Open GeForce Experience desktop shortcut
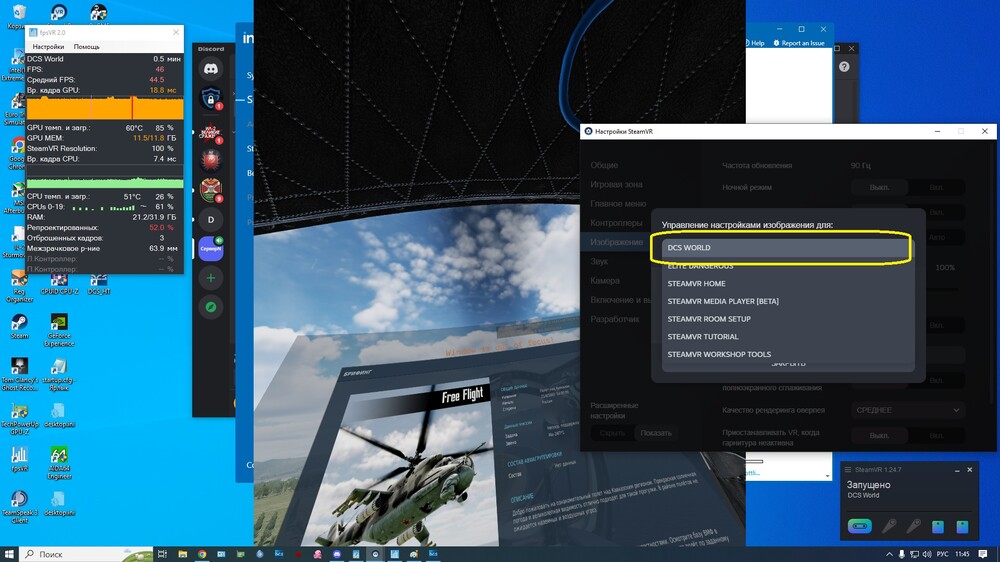The height and width of the screenshot is (562, 1000). (59, 330)
